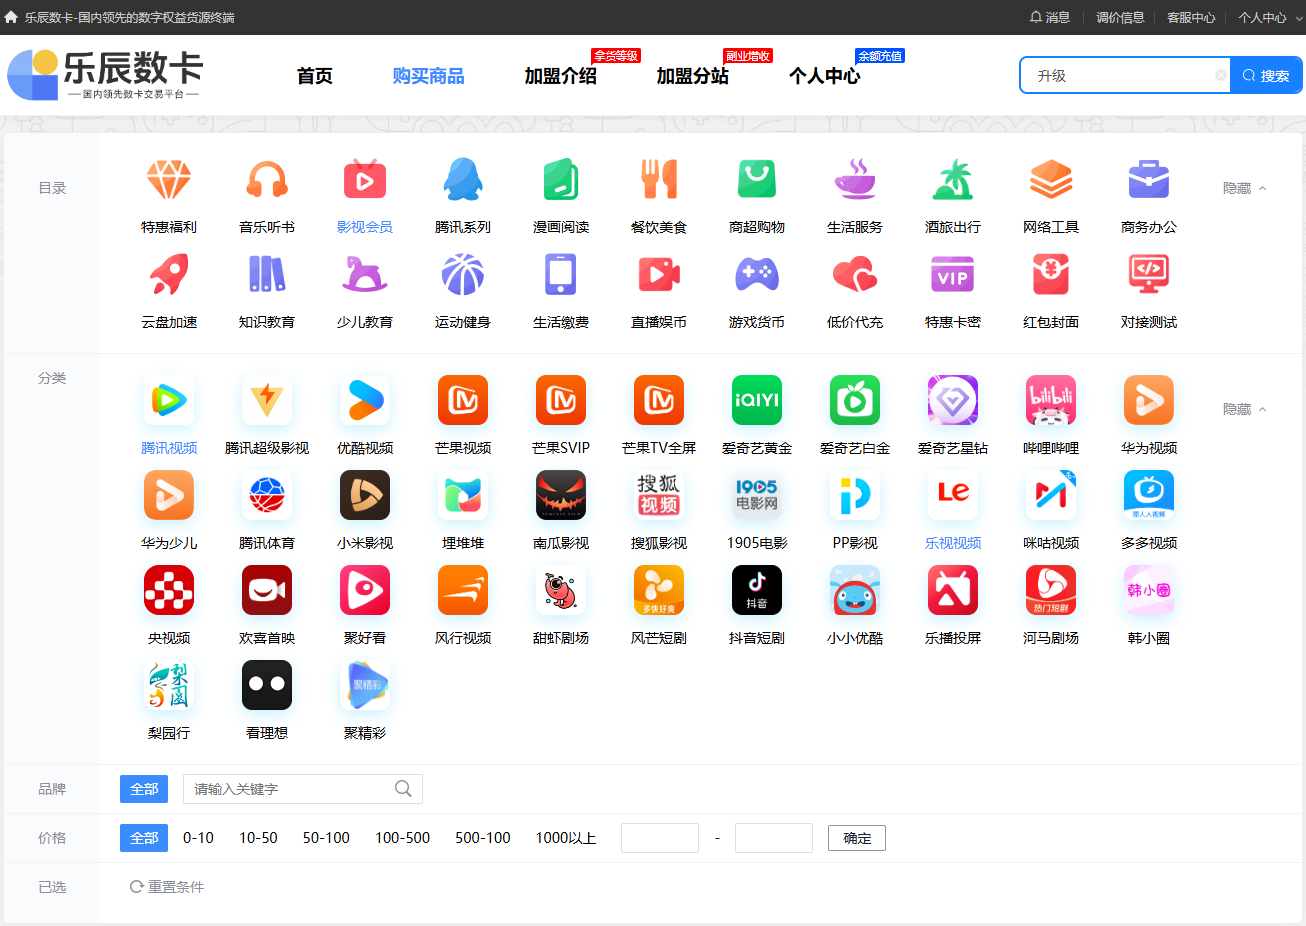
Task: Open the 腾讯系列 penguin icon
Action: pyautogui.click(x=463, y=180)
